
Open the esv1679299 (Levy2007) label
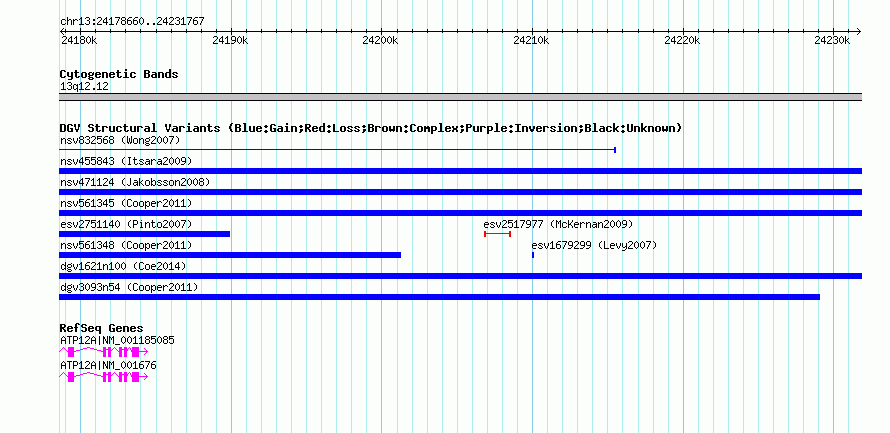tap(594, 245)
